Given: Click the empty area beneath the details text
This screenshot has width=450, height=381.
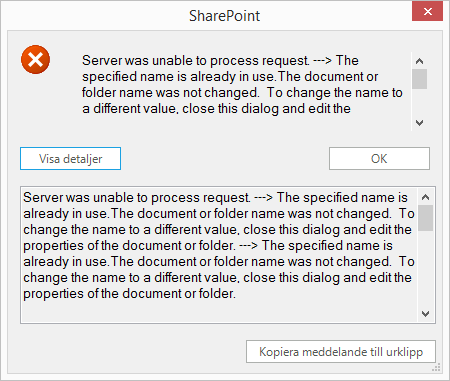Looking at the screenshot, I should [x=219, y=312].
